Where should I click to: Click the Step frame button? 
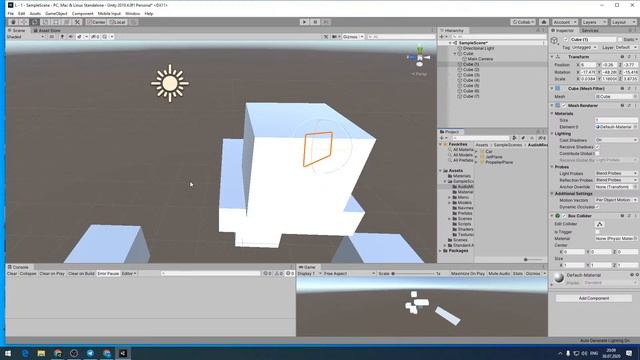click(326, 22)
